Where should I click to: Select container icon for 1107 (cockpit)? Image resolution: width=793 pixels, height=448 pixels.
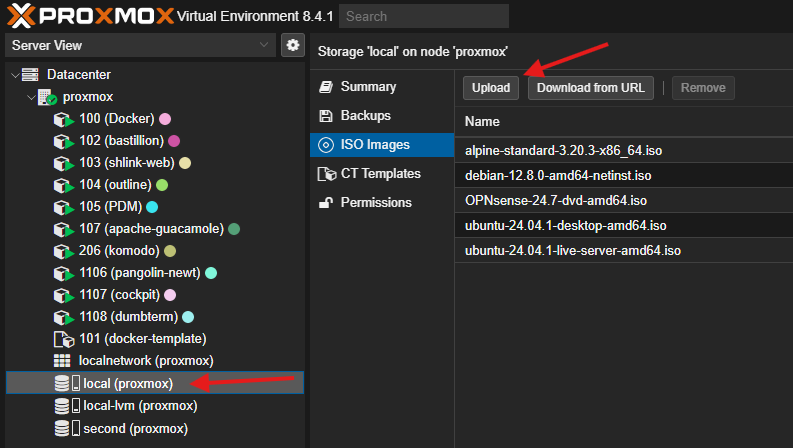(64, 295)
